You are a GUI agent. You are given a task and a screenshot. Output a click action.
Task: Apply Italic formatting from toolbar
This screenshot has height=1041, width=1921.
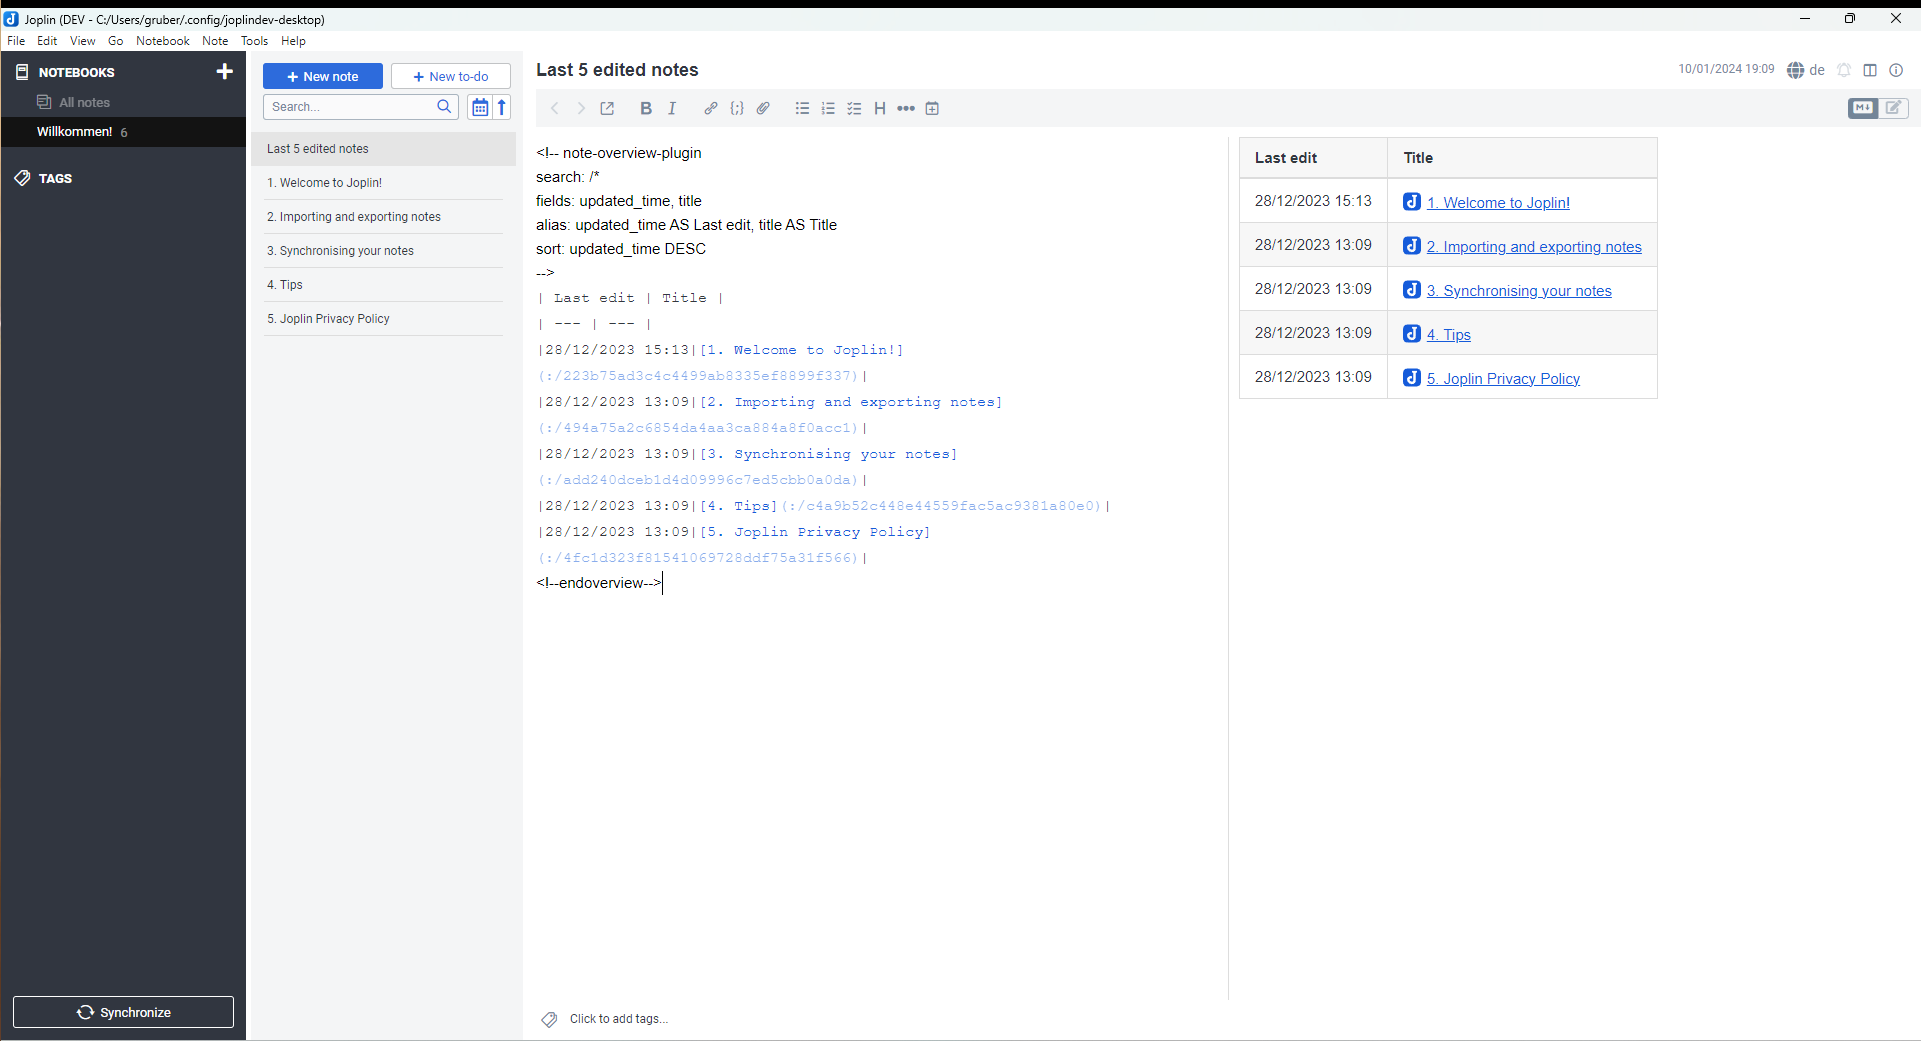(672, 108)
